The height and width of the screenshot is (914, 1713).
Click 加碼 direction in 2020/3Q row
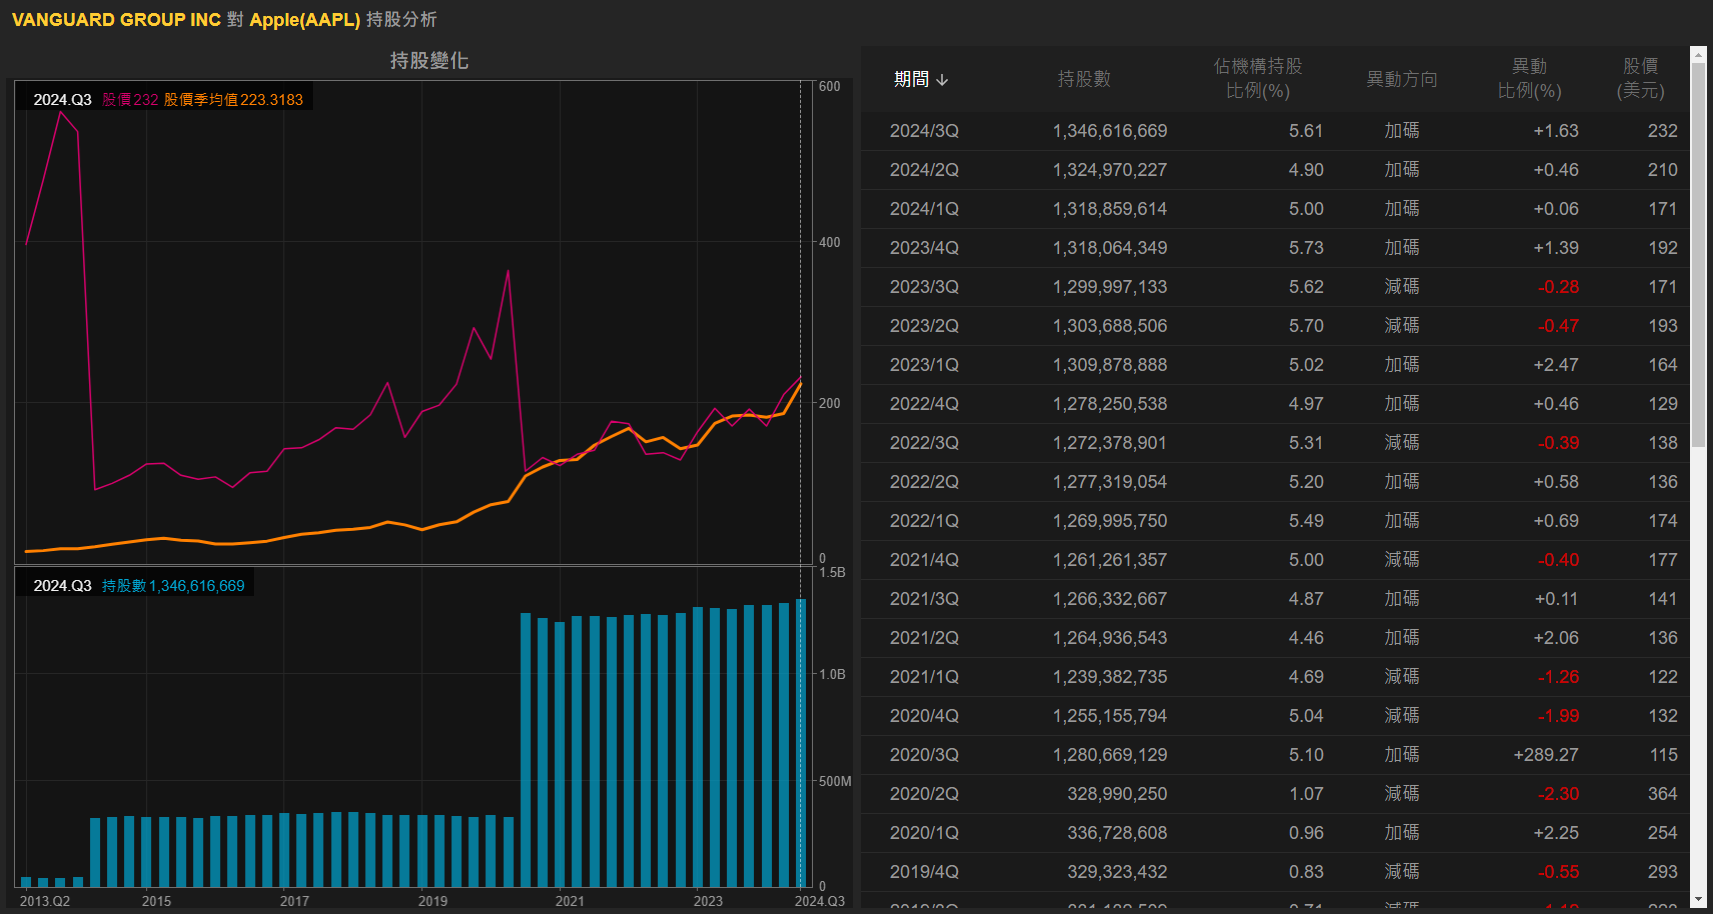click(1402, 755)
